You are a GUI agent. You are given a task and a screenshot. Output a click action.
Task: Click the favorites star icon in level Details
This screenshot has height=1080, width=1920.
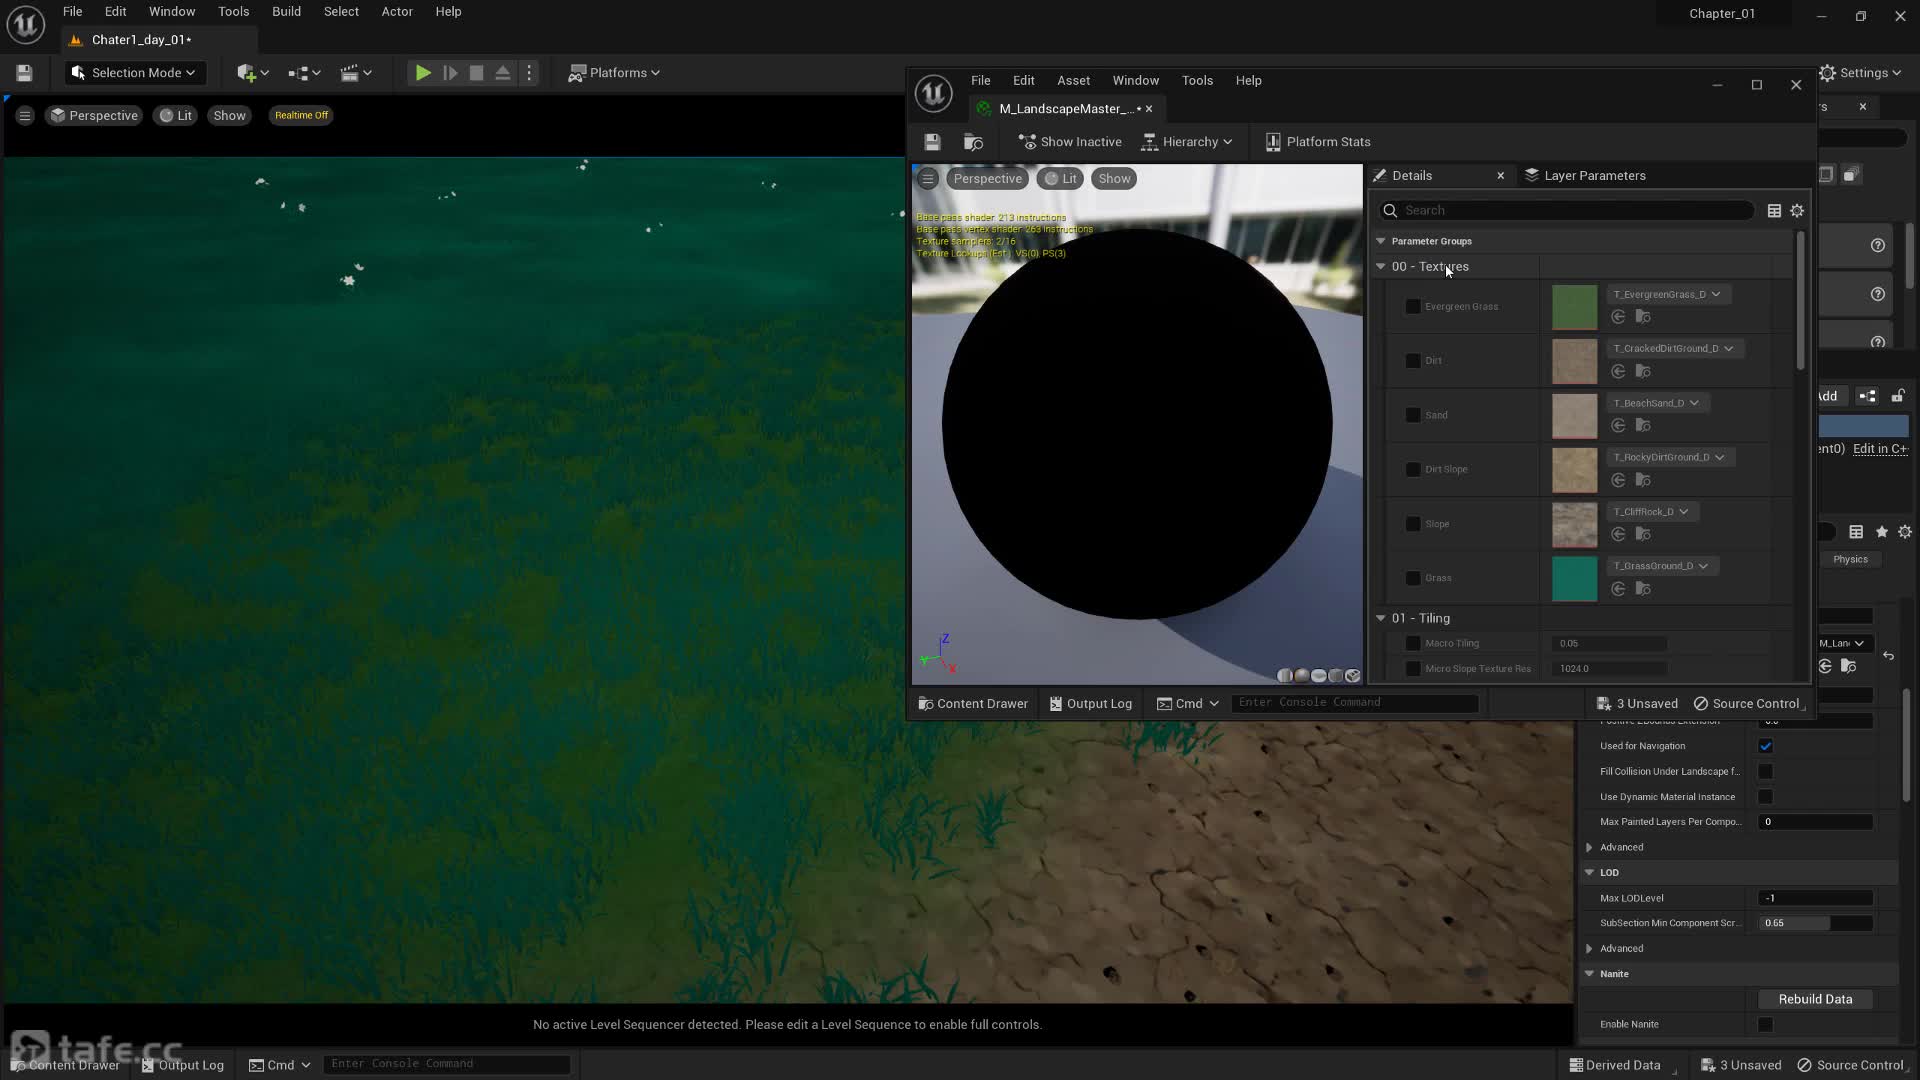(x=1882, y=532)
